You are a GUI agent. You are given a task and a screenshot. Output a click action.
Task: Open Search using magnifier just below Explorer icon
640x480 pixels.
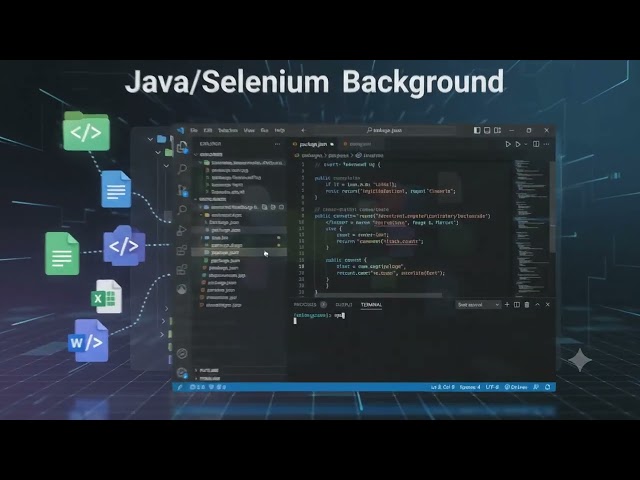tap(182, 168)
